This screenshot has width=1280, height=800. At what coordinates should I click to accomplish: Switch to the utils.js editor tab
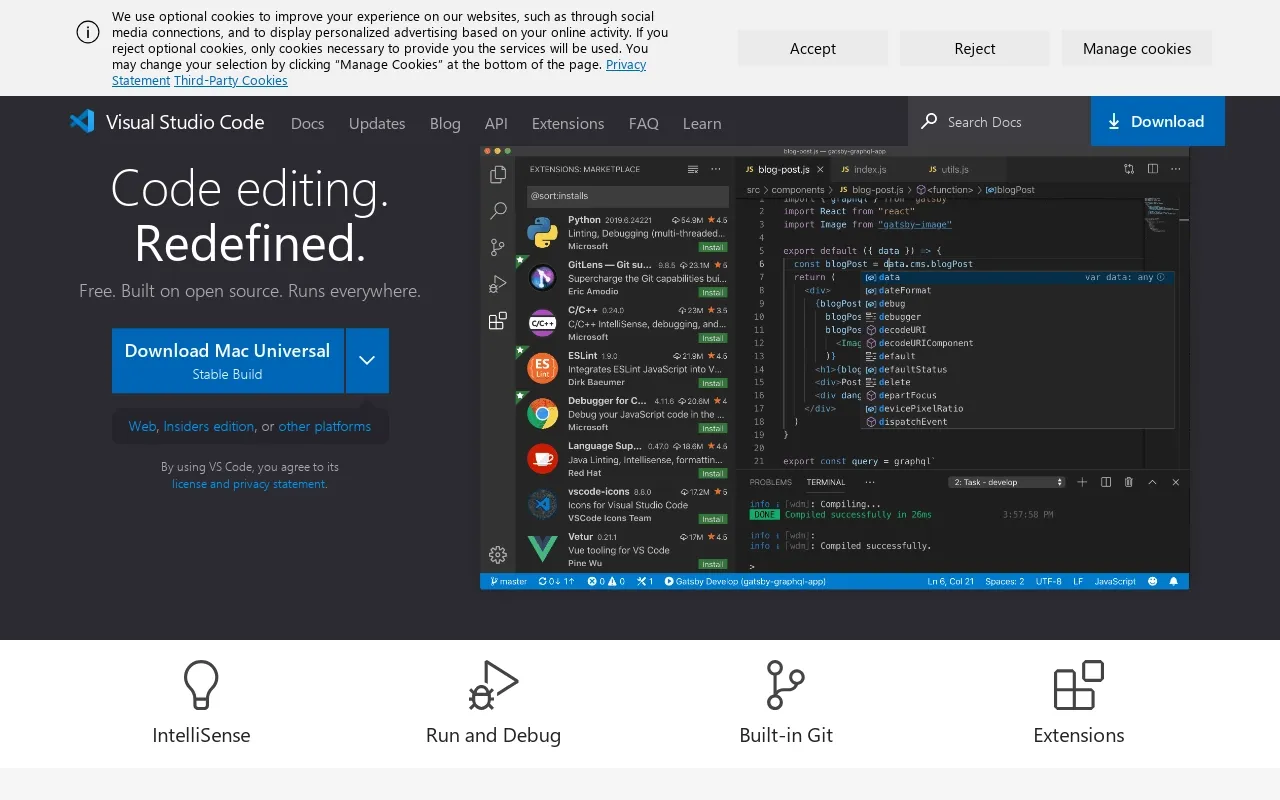coord(953,170)
